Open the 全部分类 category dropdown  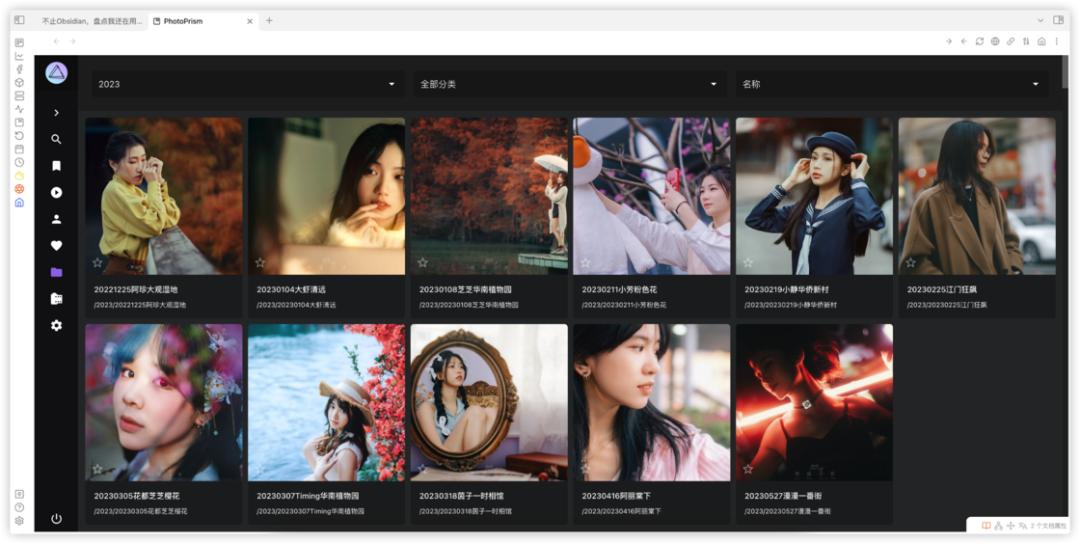(x=569, y=84)
